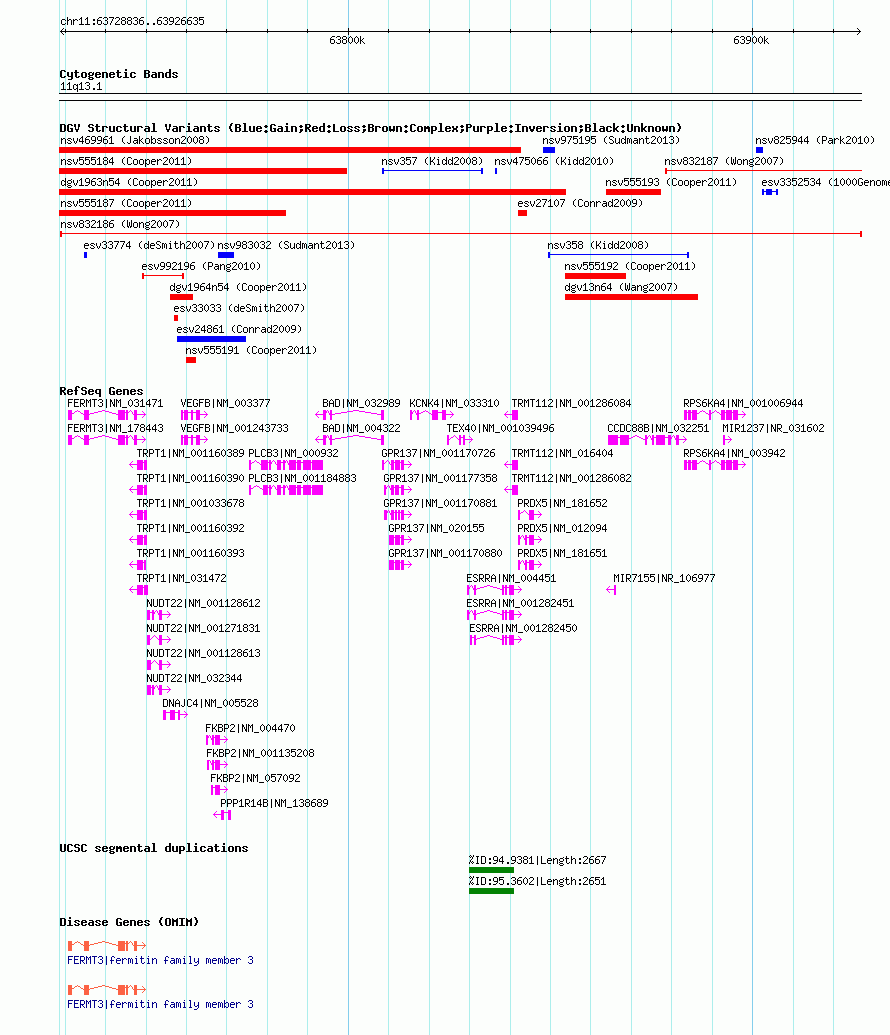Image resolution: width=890 pixels, height=1035 pixels.
Task: Open the MIR1237|NR_031602 gene glyph
Action: click(728, 440)
